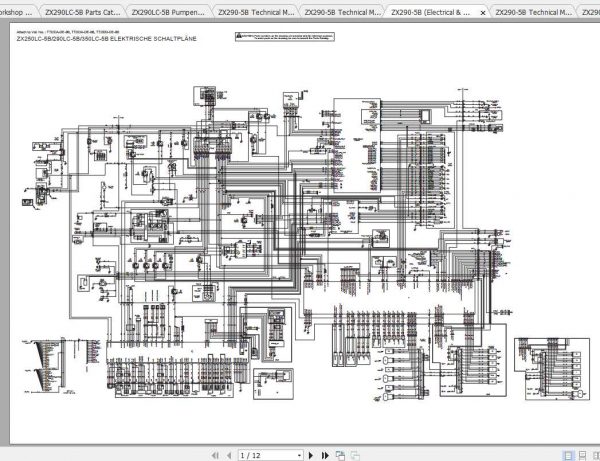
Task: Click the go to next view icon
Action: [355, 455]
